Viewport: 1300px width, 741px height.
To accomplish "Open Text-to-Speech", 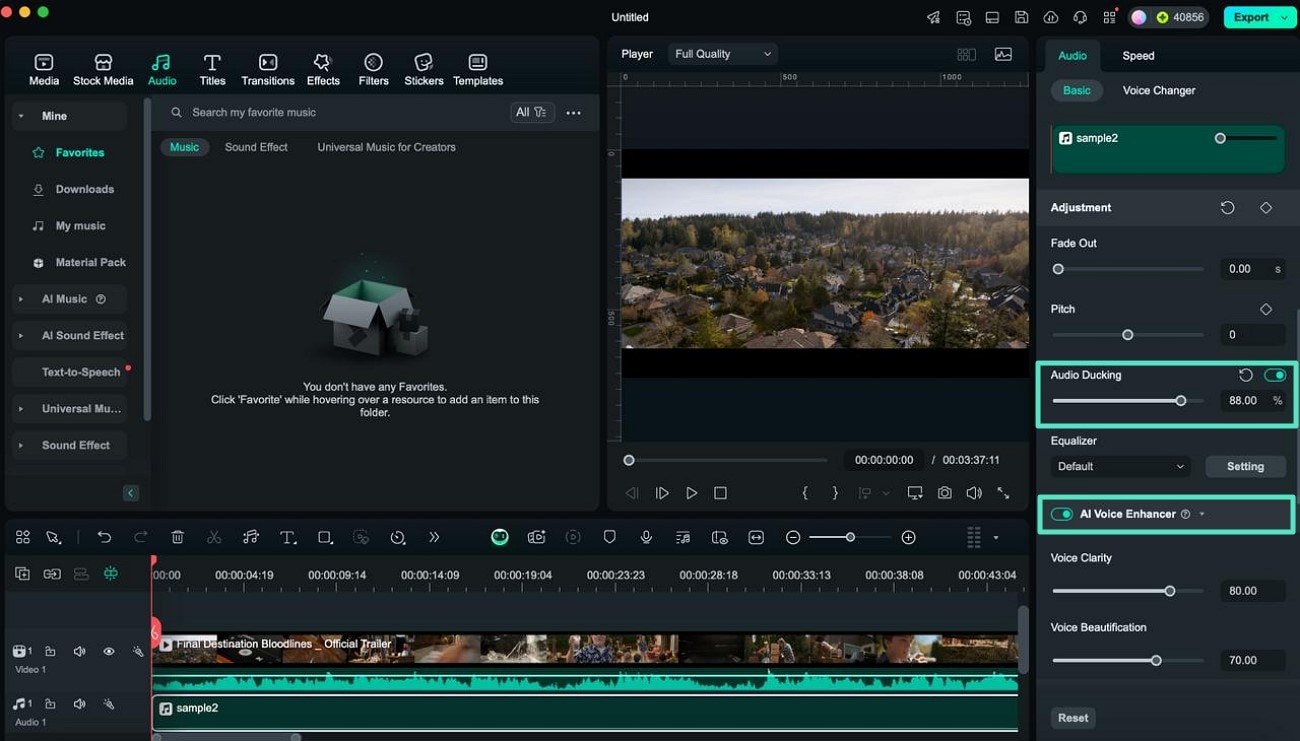I will coord(81,372).
